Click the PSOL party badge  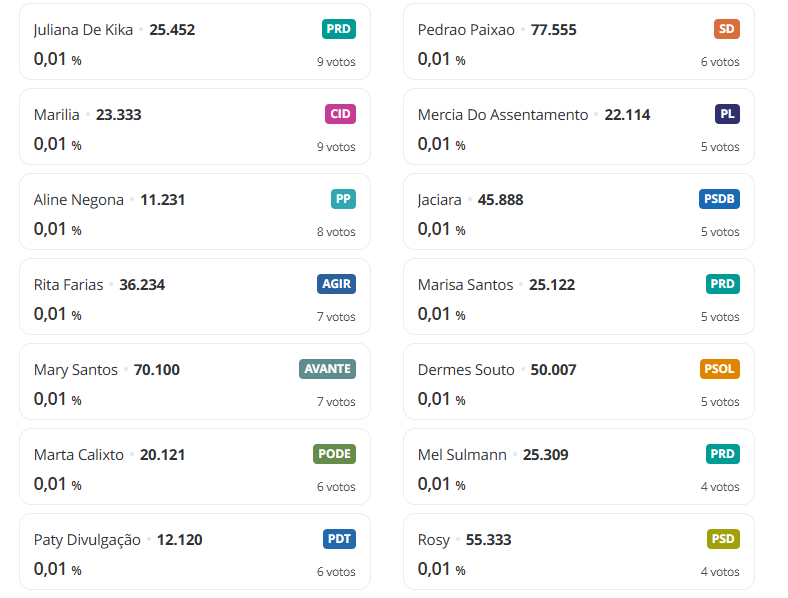tap(719, 369)
